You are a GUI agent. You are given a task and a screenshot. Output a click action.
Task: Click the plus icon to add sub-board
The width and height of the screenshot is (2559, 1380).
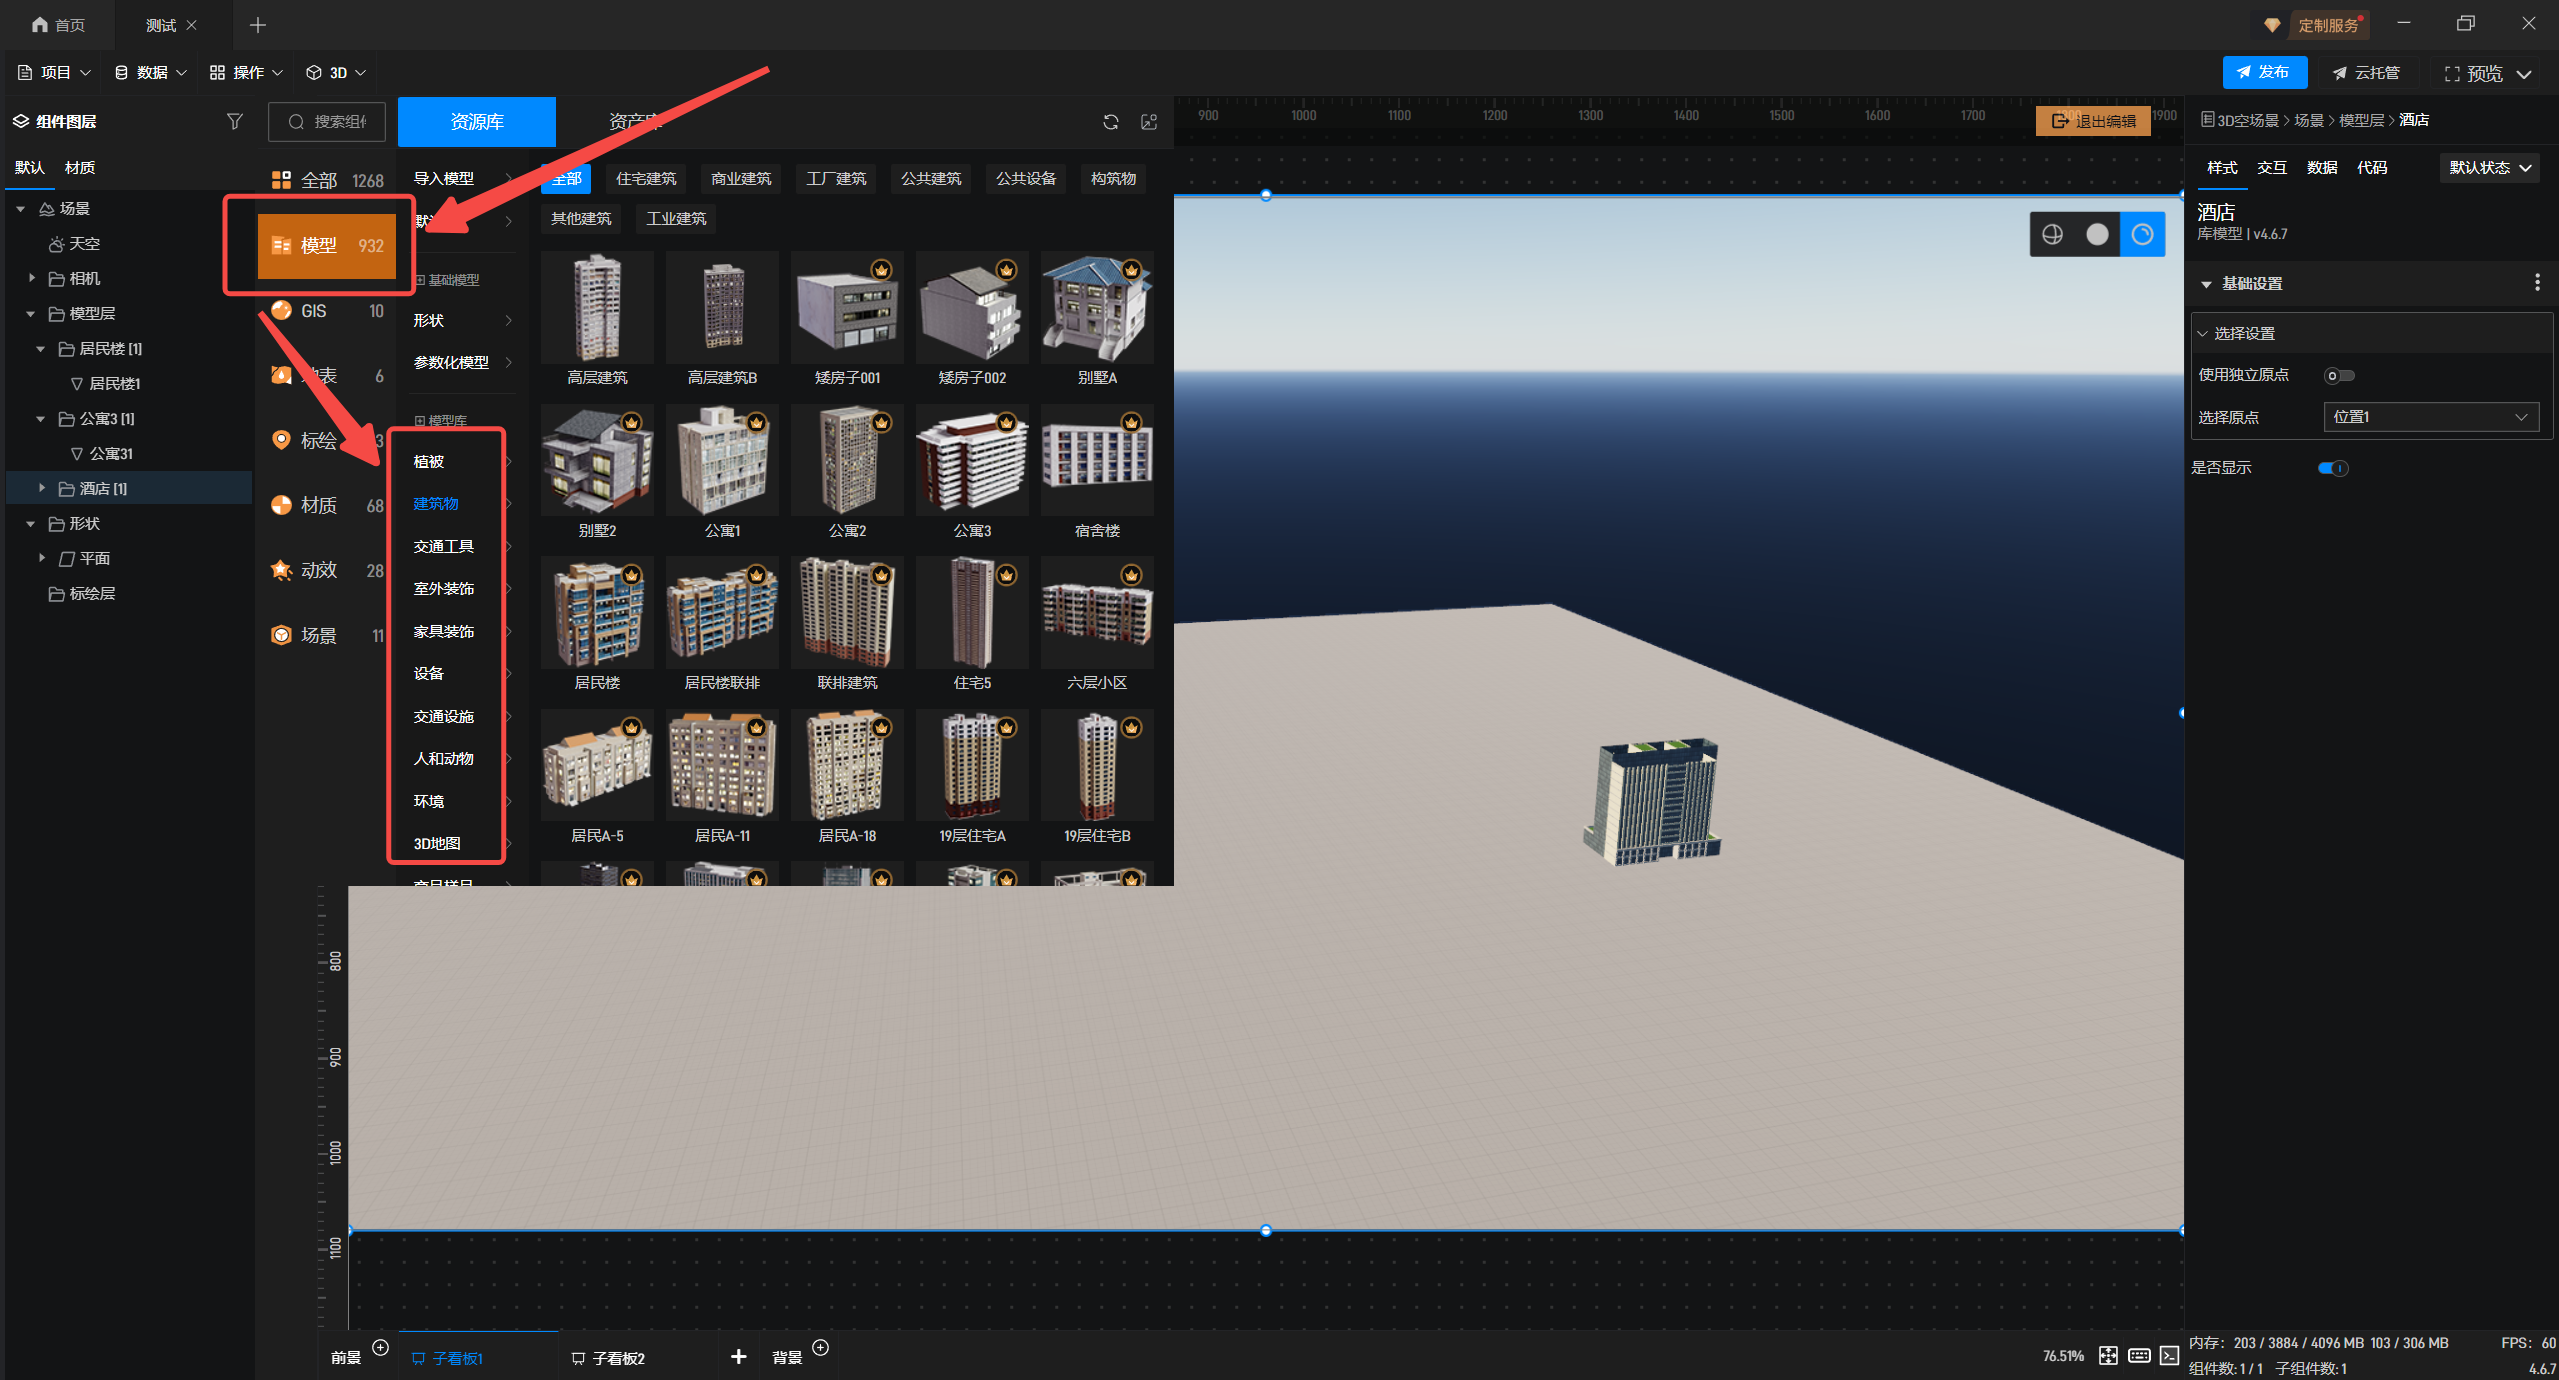tap(738, 1357)
